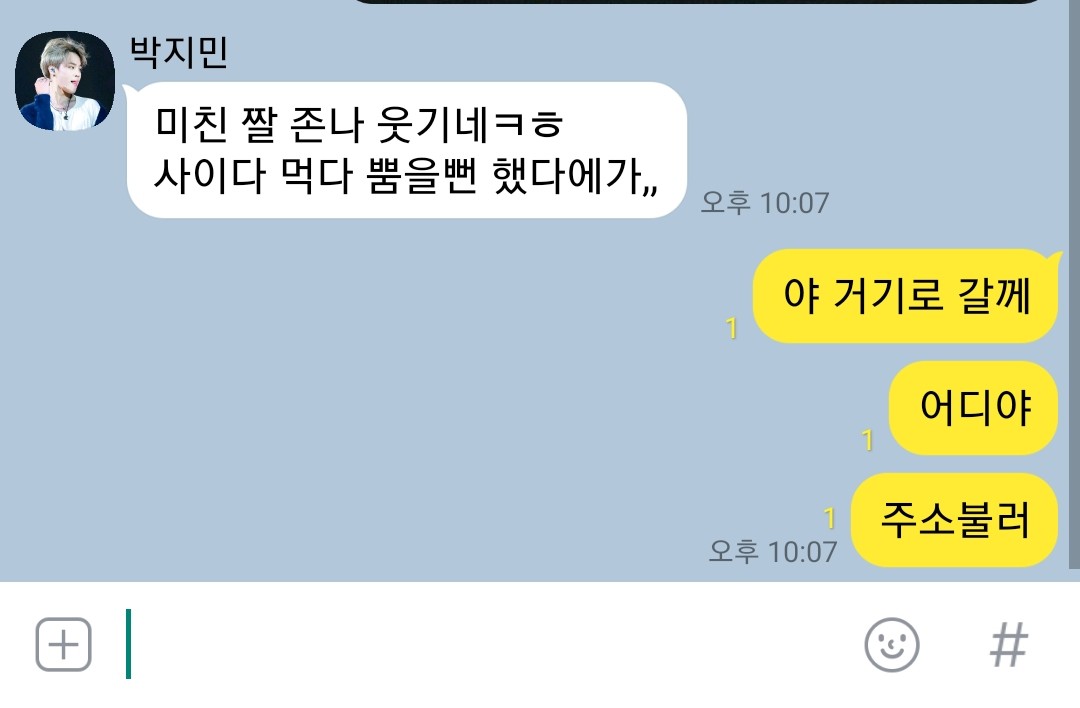Tap the tail of 박지민's white bubble
Viewport: 1080px width, 708px height.
click(129, 92)
